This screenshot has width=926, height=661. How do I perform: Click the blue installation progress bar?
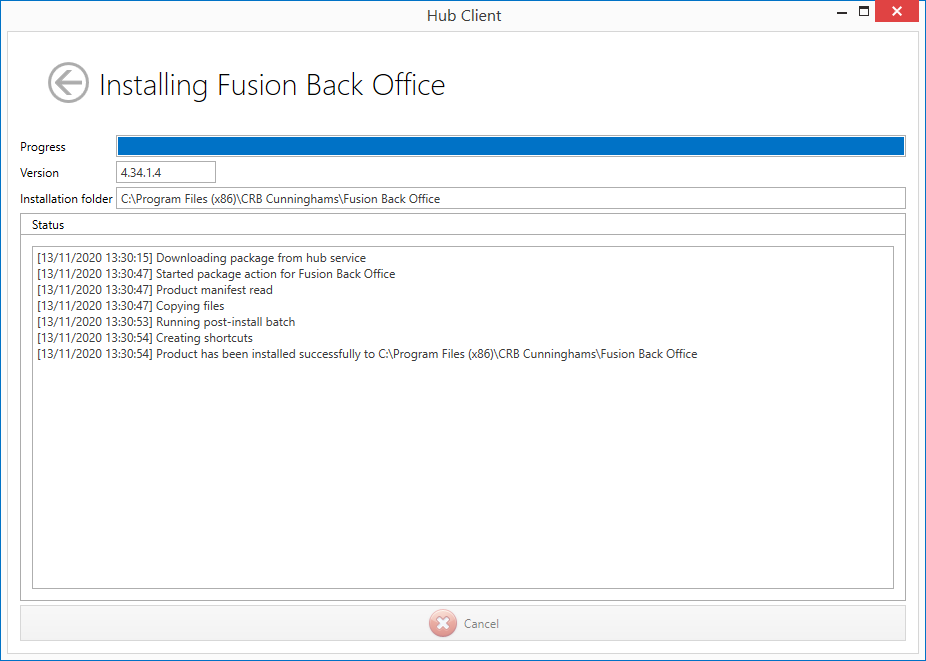pyautogui.click(x=510, y=147)
